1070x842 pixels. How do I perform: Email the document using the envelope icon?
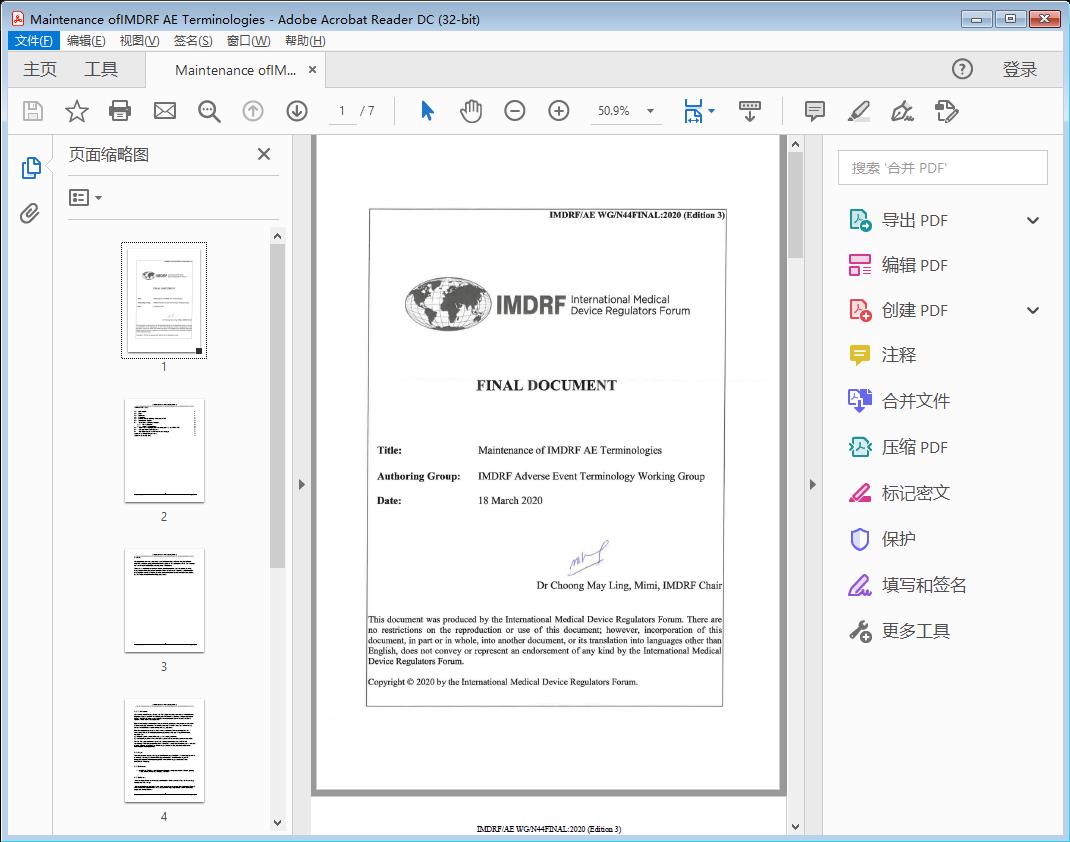point(164,111)
